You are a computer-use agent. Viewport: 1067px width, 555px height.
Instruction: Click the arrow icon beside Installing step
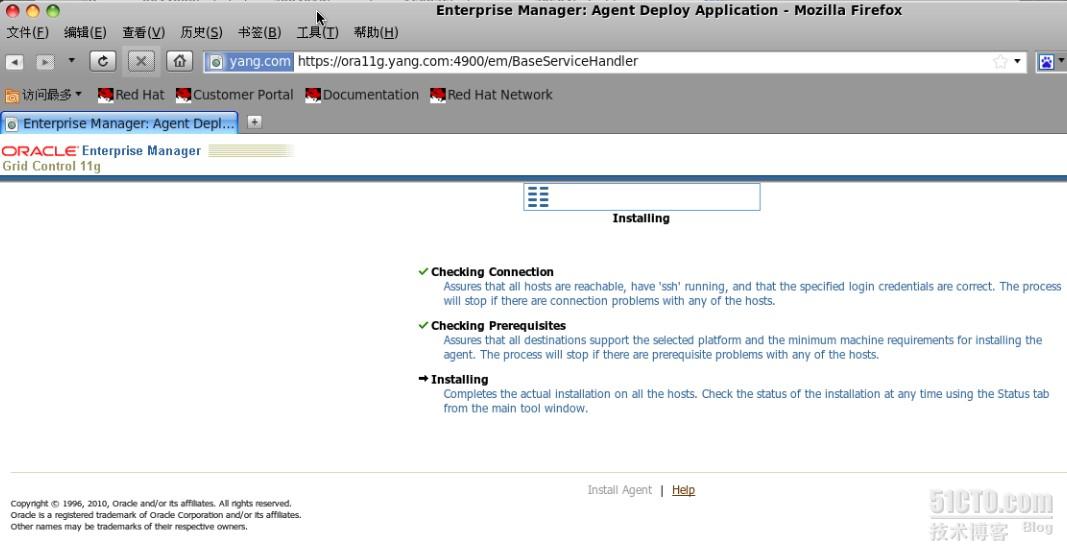[x=423, y=379]
